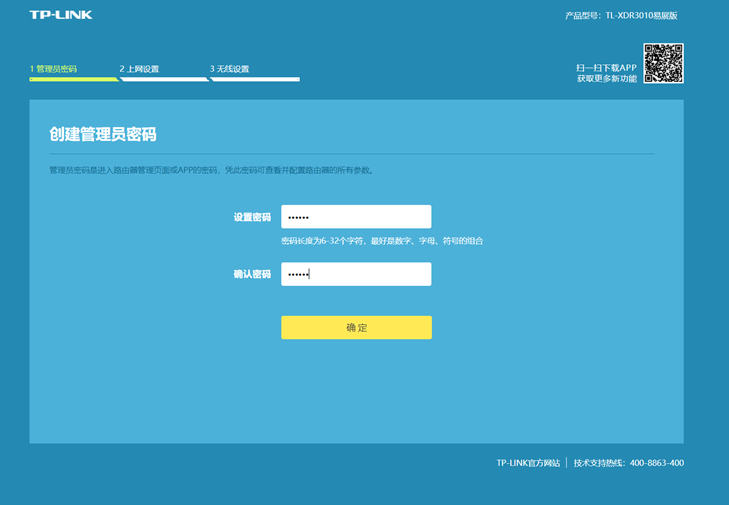Click the password length hint 密码长度为6-32个字符
729x505 pixels.
pyautogui.click(x=382, y=241)
